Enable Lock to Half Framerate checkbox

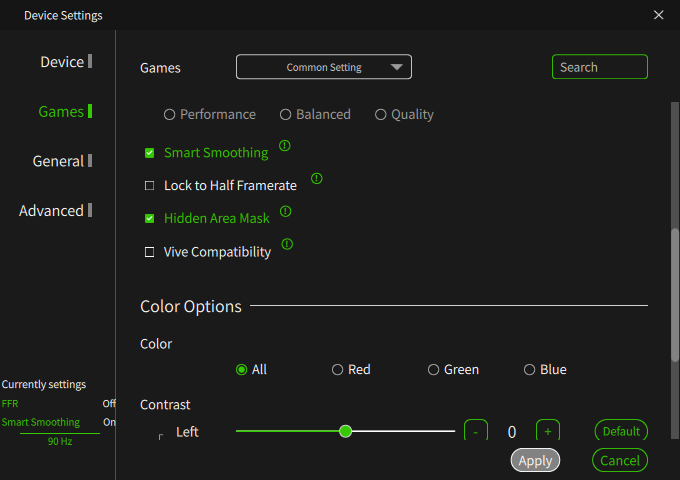[x=150, y=186]
